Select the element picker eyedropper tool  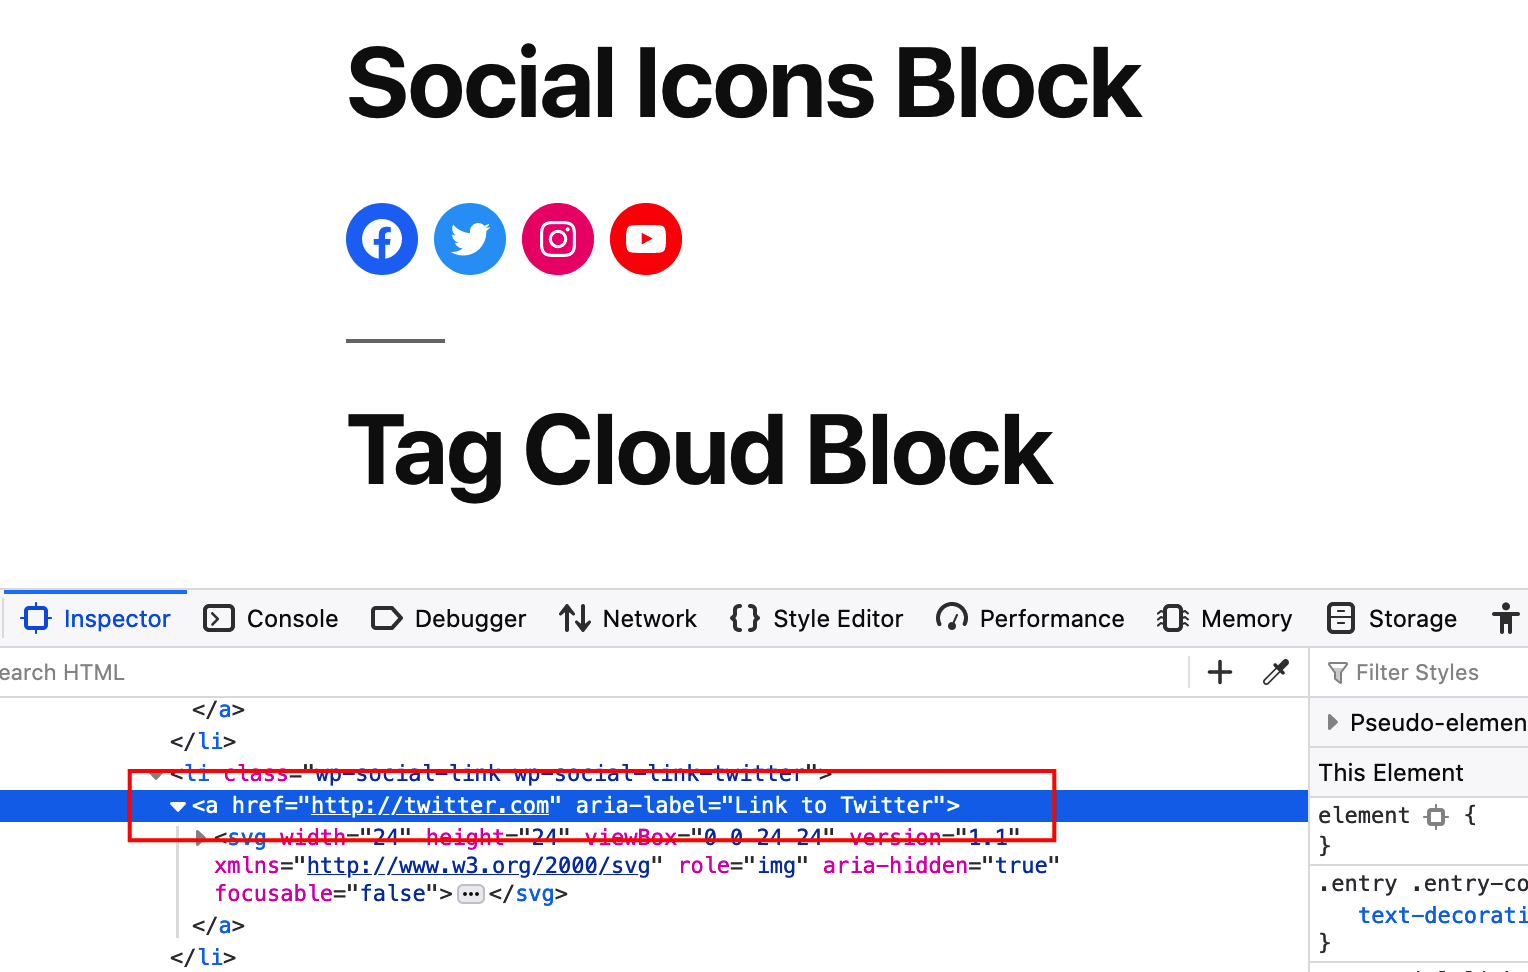click(1277, 672)
